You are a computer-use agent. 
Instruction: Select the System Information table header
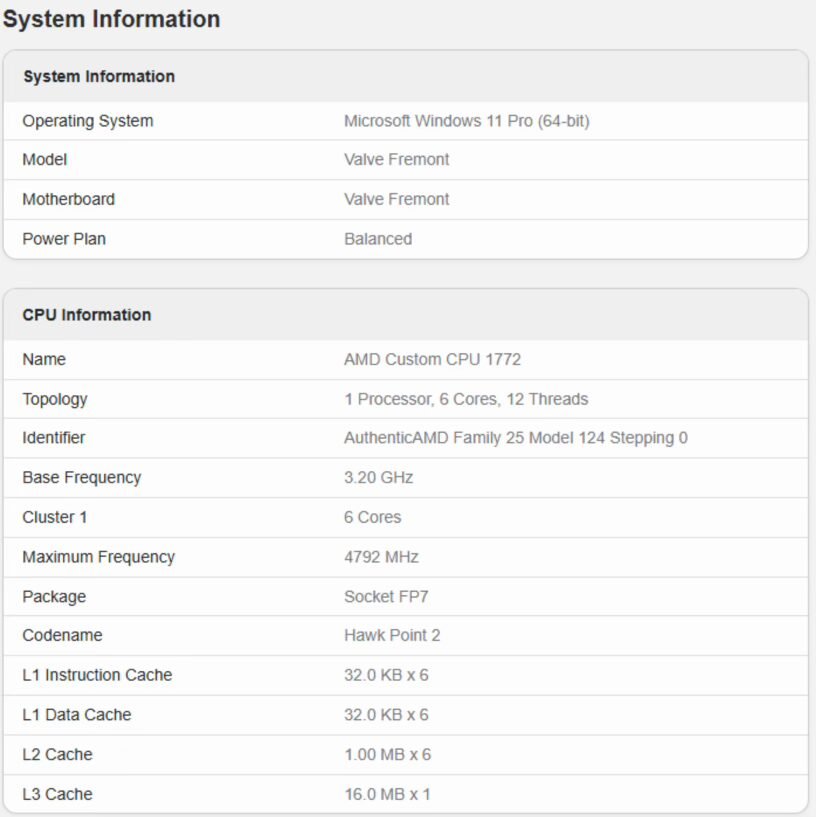coord(99,77)
